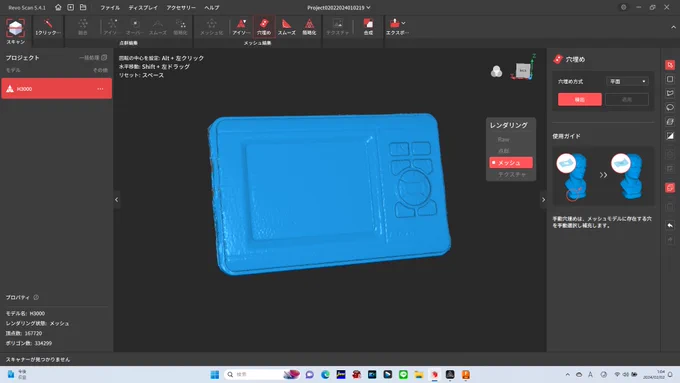Click the new project plus icon
The width and height of the screenshot is (680, 383).
tap(70, 7)
